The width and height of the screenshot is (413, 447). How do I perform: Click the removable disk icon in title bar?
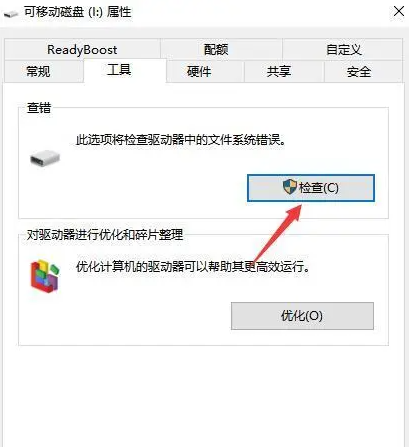pyautogui.click(x=11, y=14)
